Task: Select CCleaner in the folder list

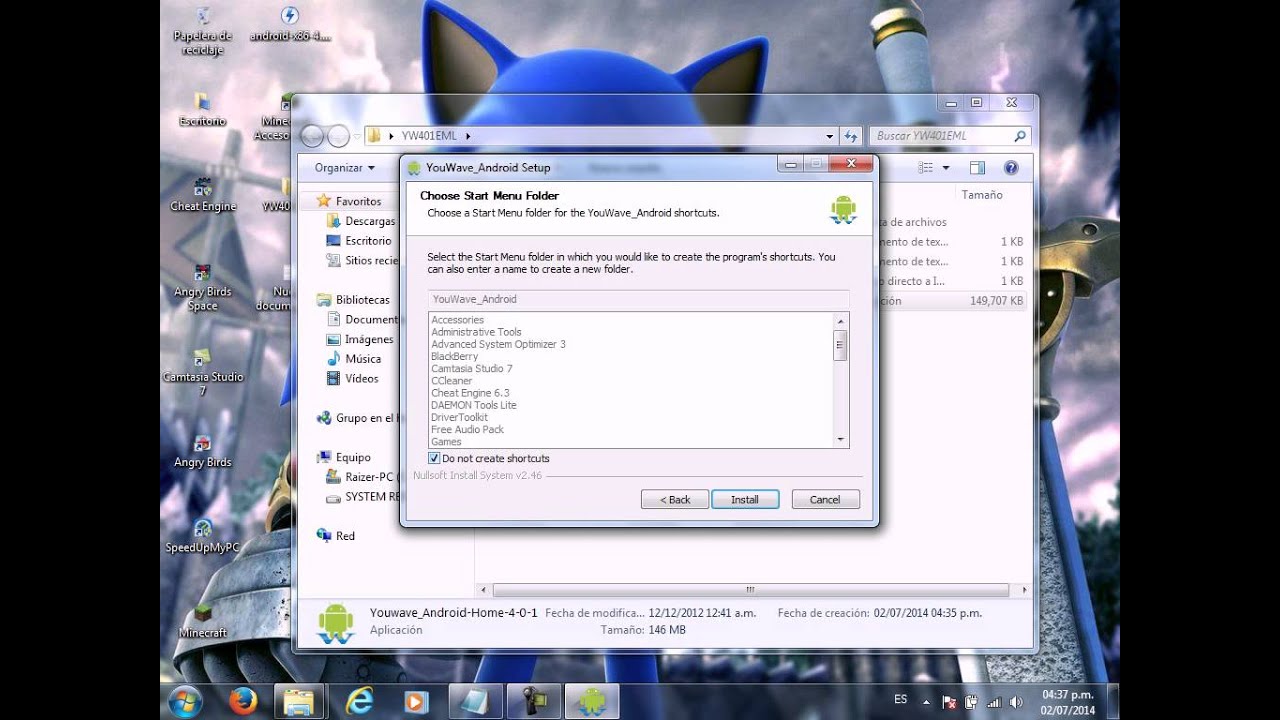Action: pos(451,381)
